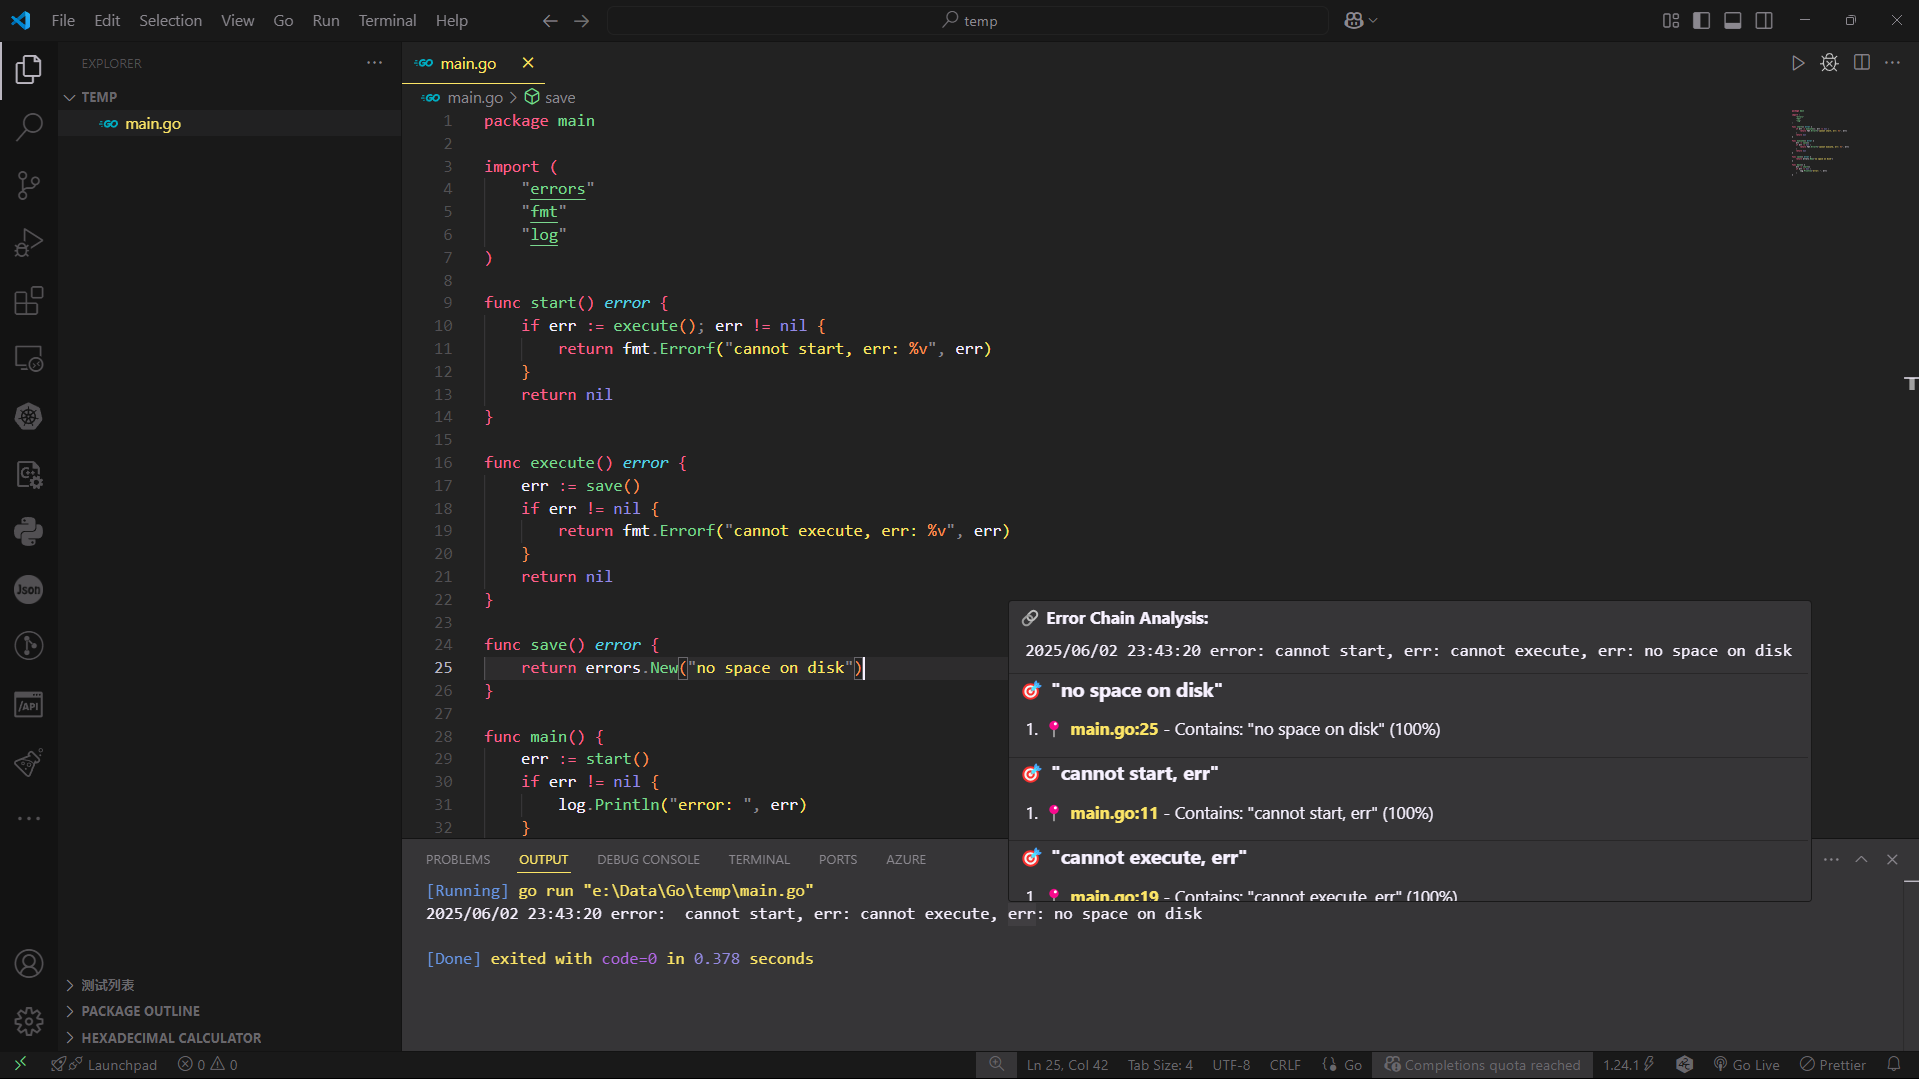Go back with the left arrow
The width and height of the screenshot is (1919, 1079).
(x=550, y=20)
